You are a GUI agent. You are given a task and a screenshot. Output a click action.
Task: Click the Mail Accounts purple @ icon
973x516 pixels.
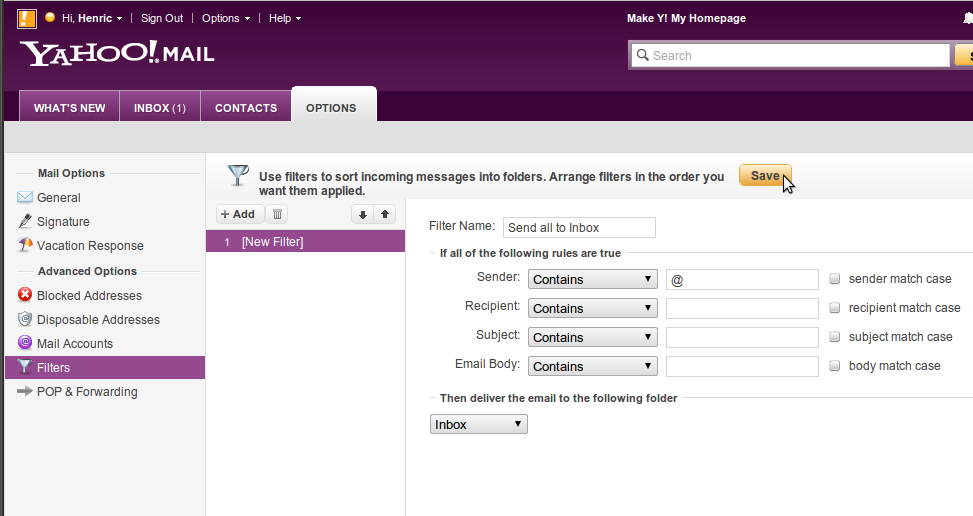point(25,342)
